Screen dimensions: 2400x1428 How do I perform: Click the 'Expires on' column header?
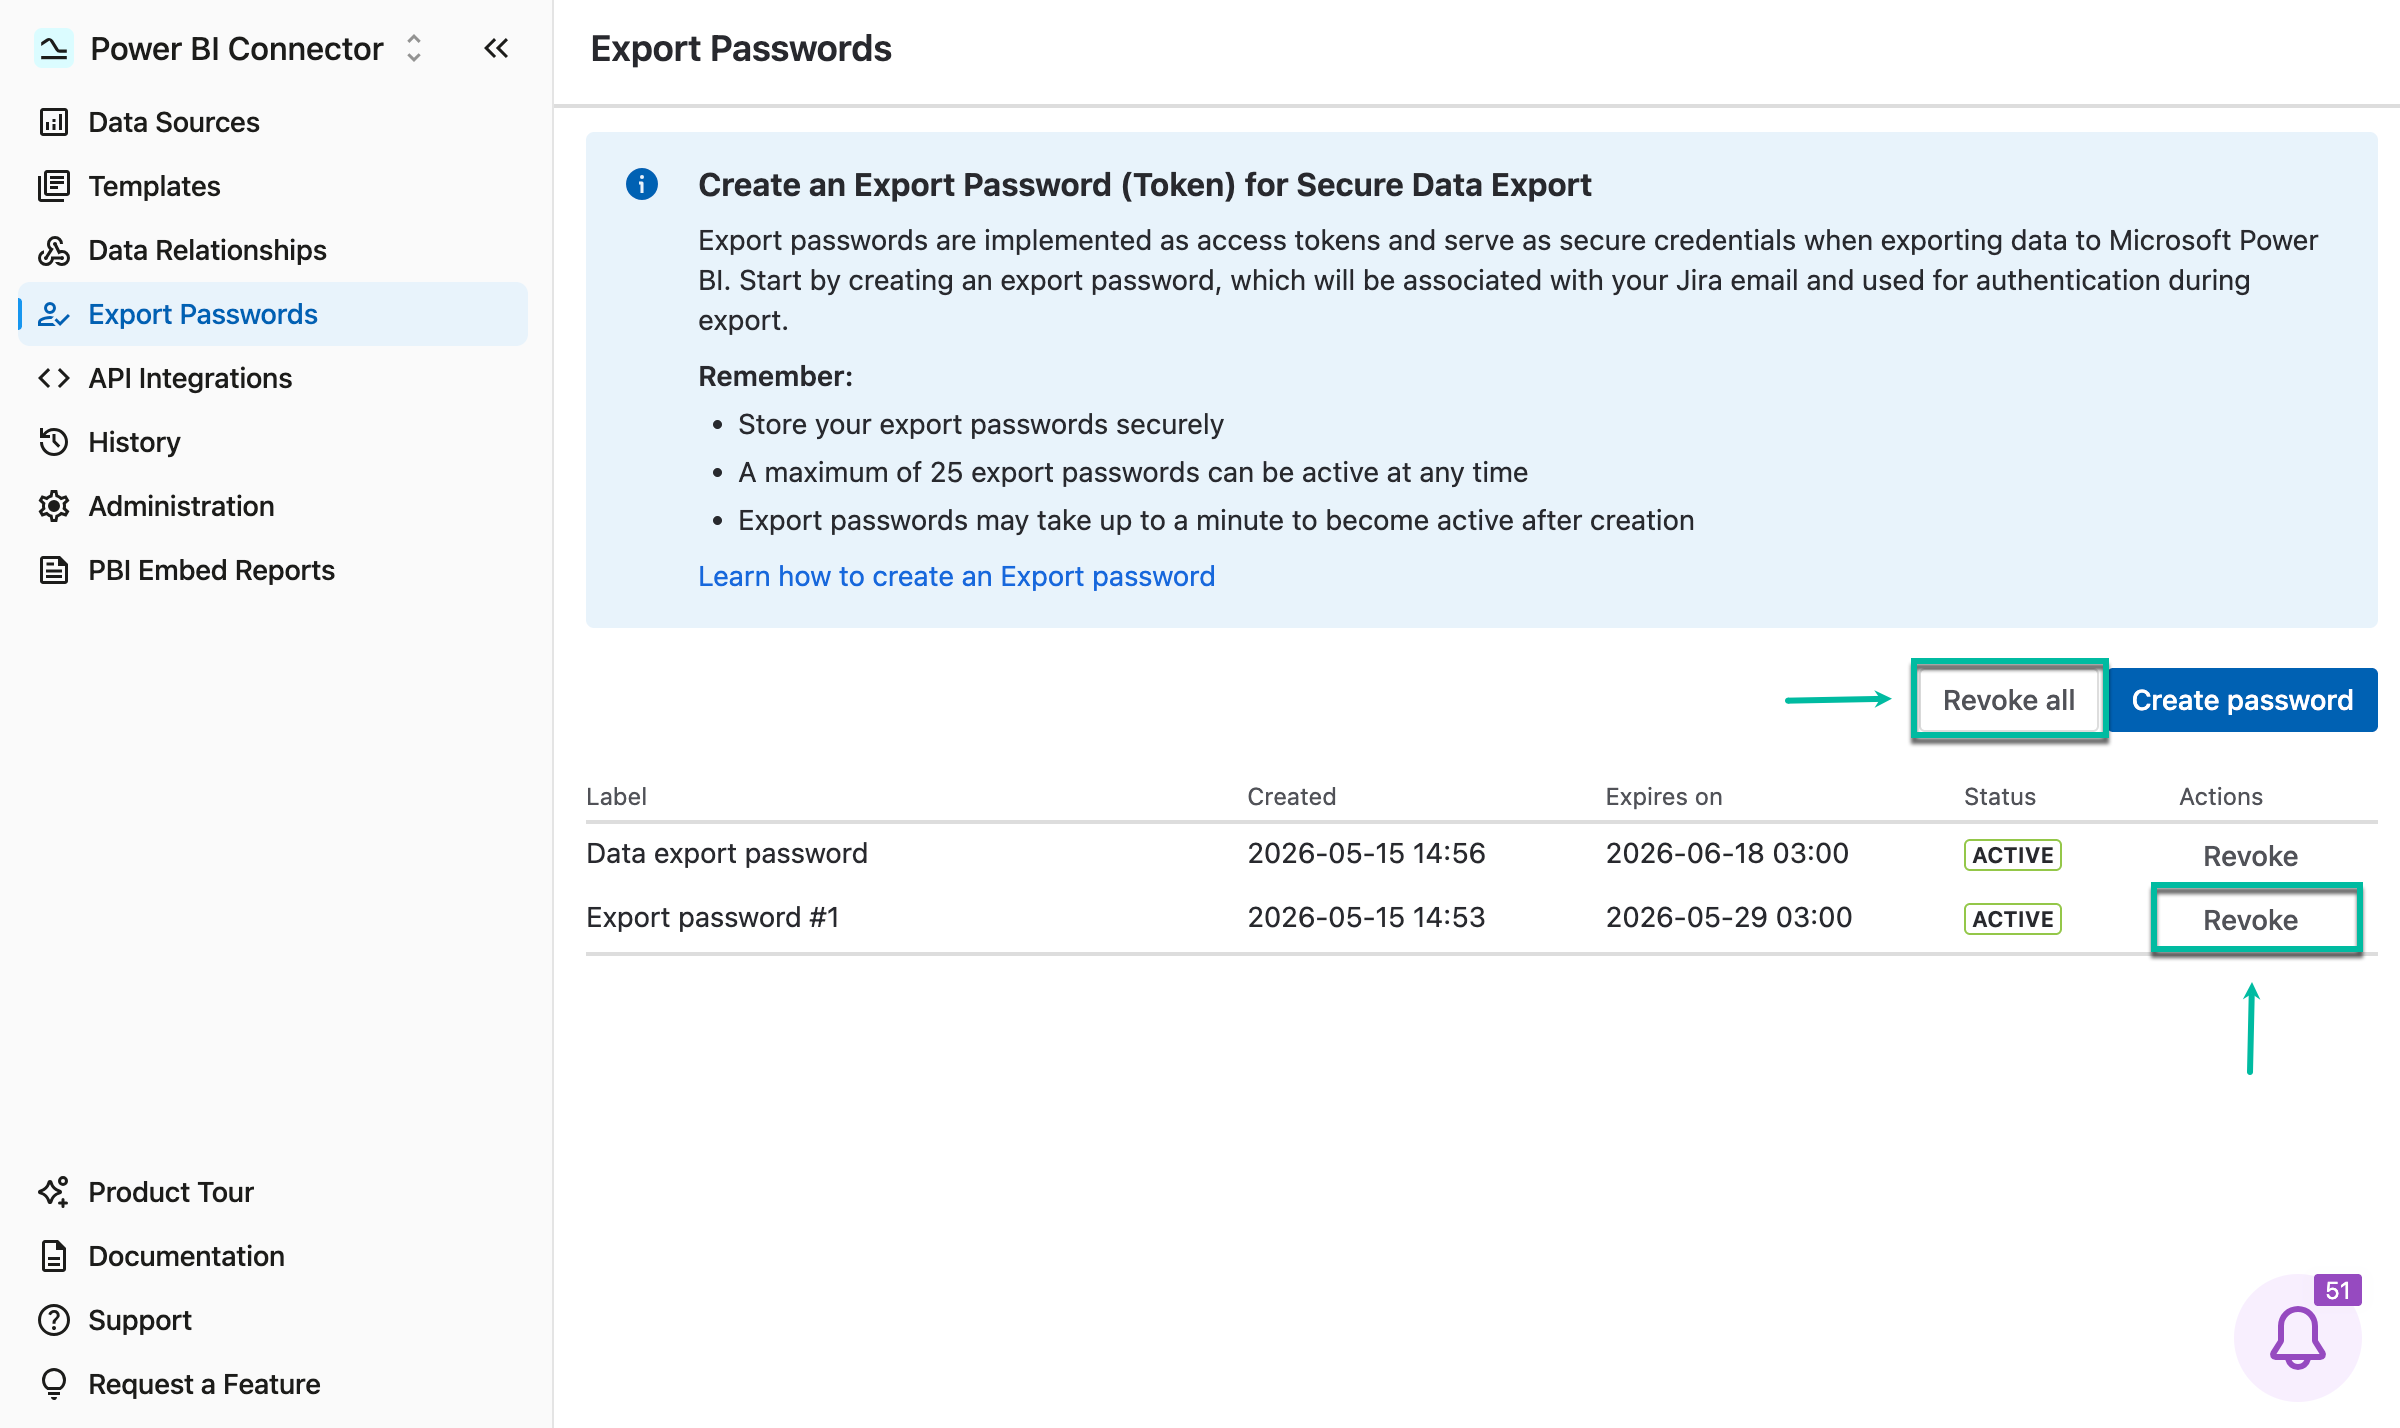click(x=1663, y=796)
